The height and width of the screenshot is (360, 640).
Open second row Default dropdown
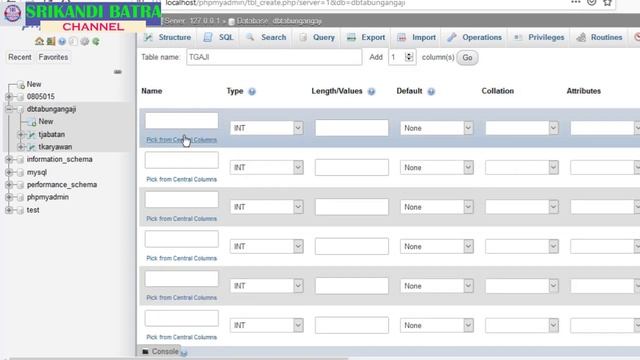click(x=437, y=167)
